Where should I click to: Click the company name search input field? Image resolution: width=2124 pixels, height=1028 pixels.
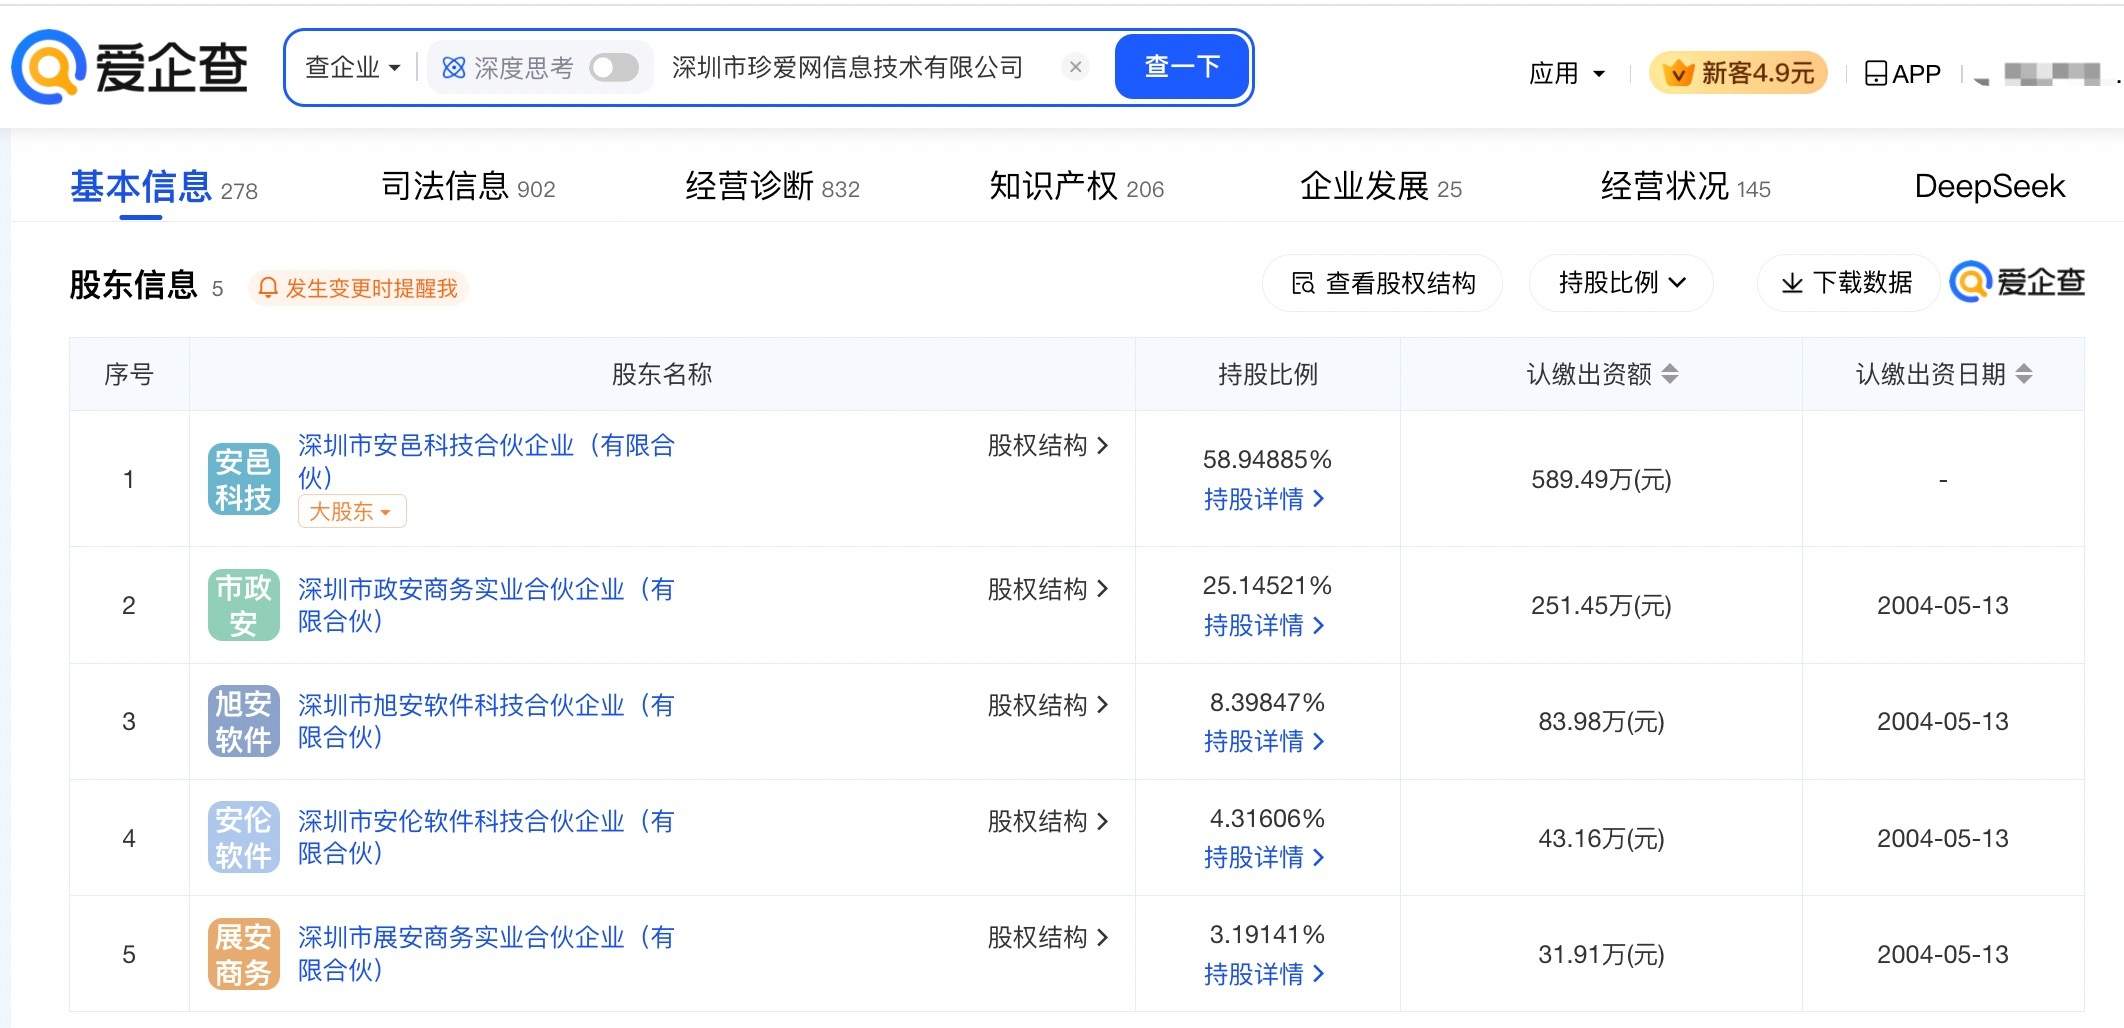[850, 67]
